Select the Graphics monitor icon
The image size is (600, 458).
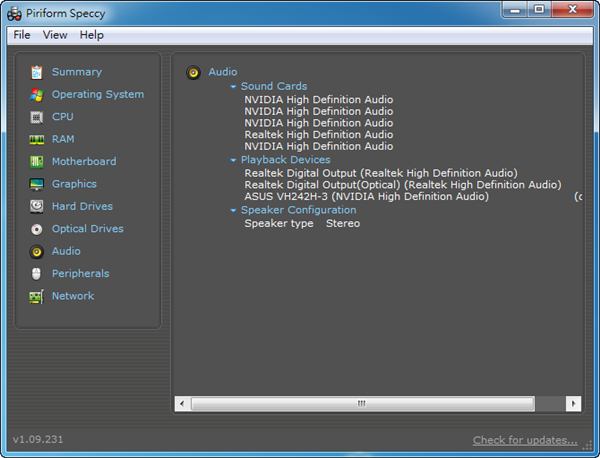click(x=37, y=184)
